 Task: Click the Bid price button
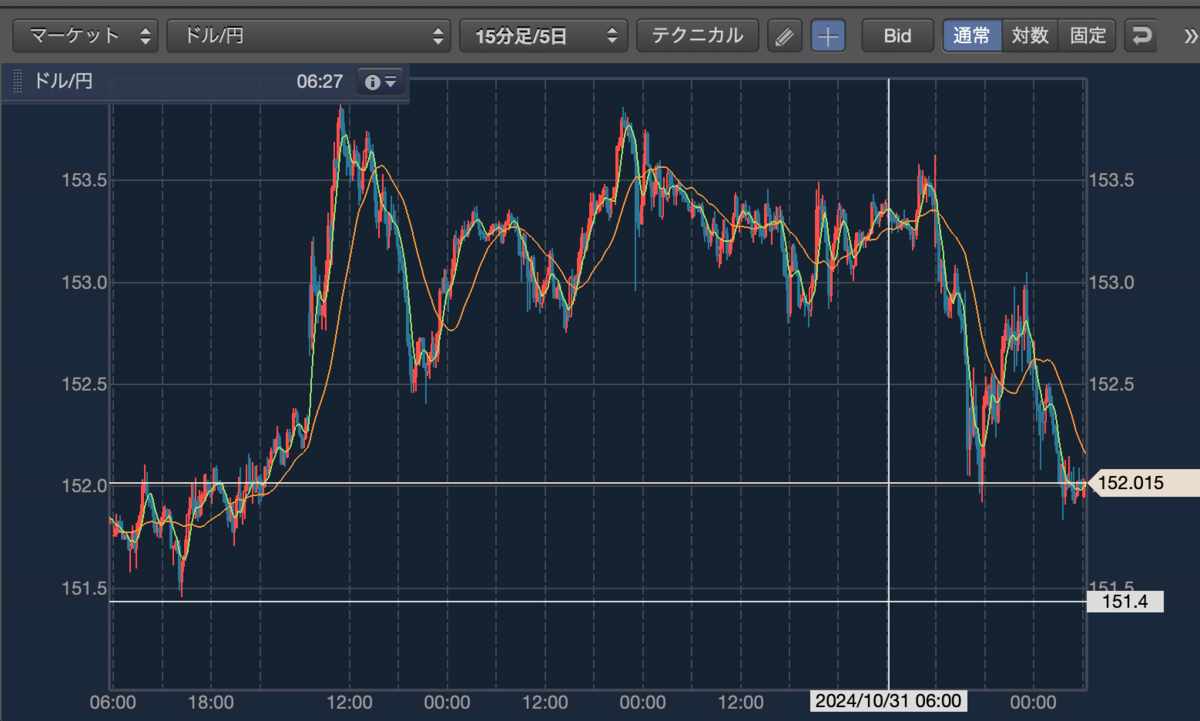click(897, 36)
